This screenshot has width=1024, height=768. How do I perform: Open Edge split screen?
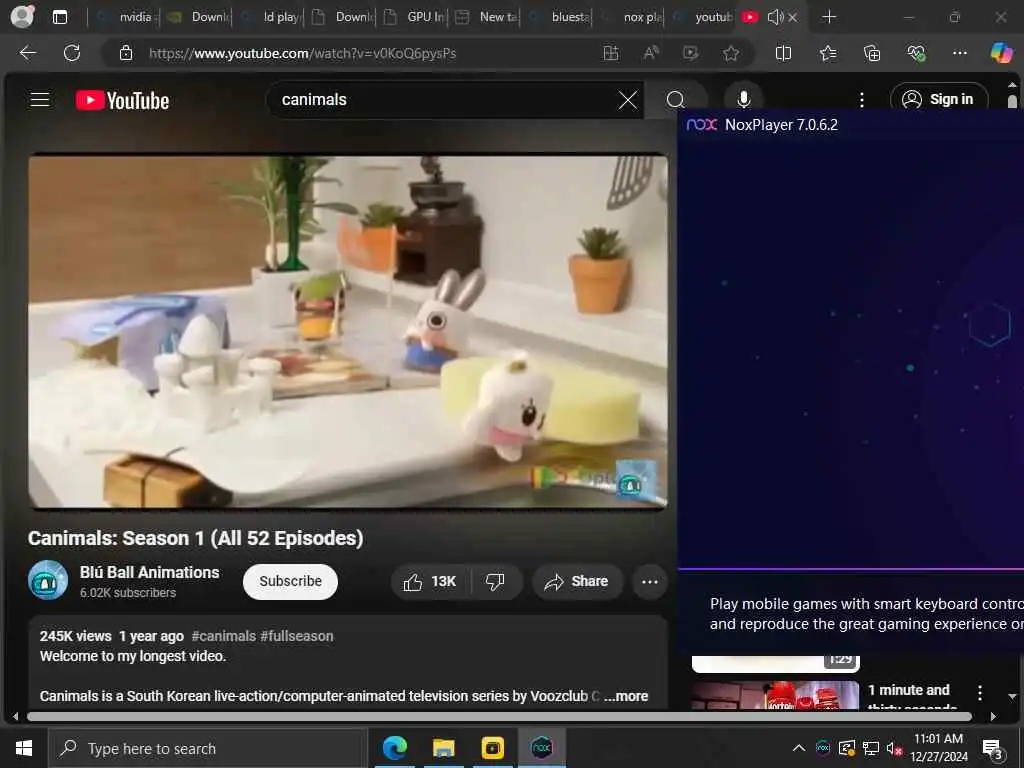(x=783, y=53)
